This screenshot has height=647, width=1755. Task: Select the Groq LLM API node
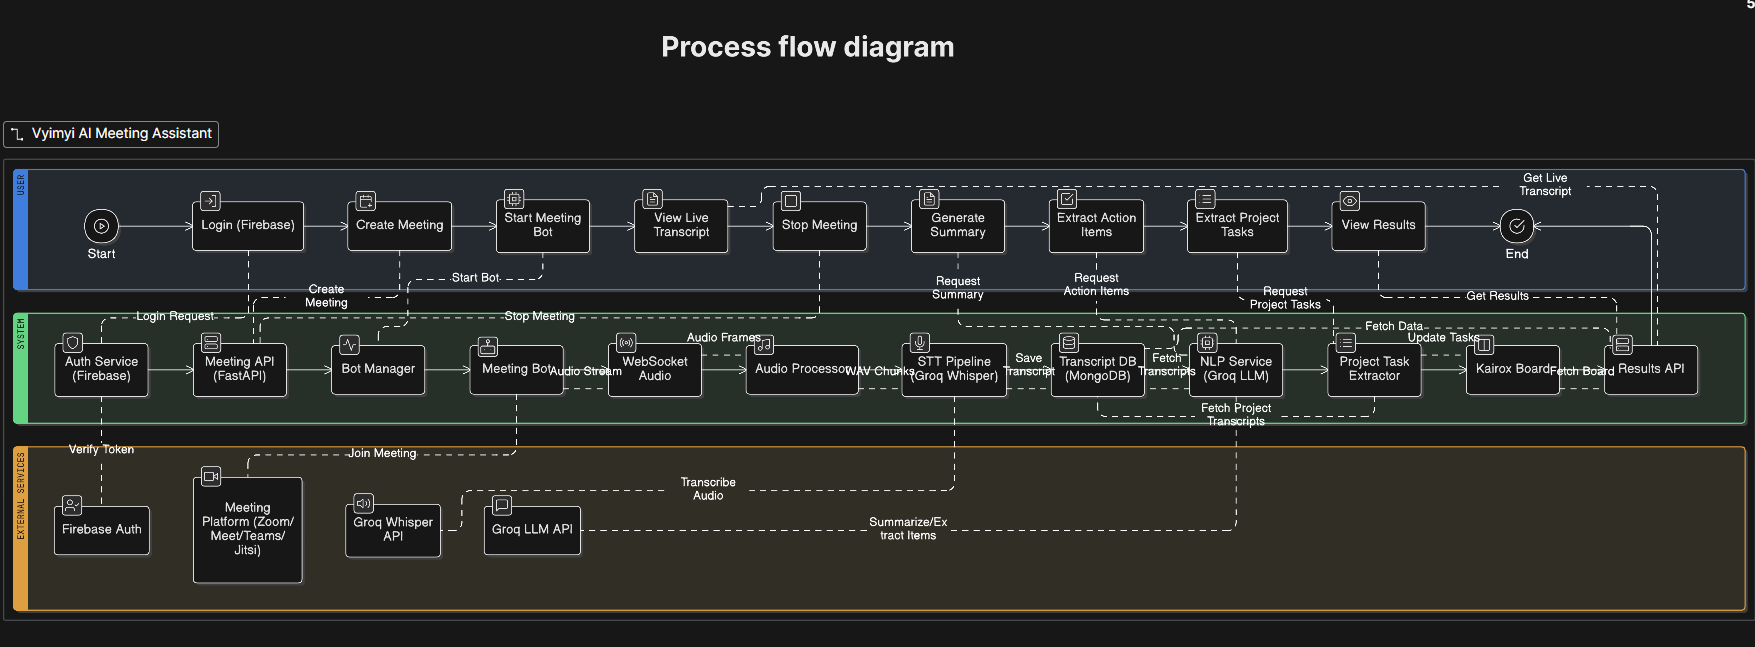[x=532, y=530]
